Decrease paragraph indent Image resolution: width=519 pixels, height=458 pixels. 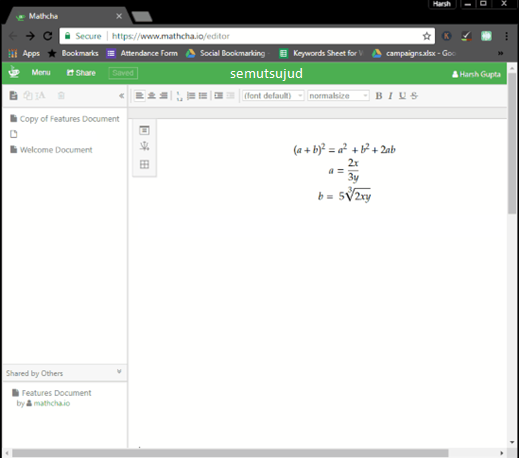click(230, 96)
